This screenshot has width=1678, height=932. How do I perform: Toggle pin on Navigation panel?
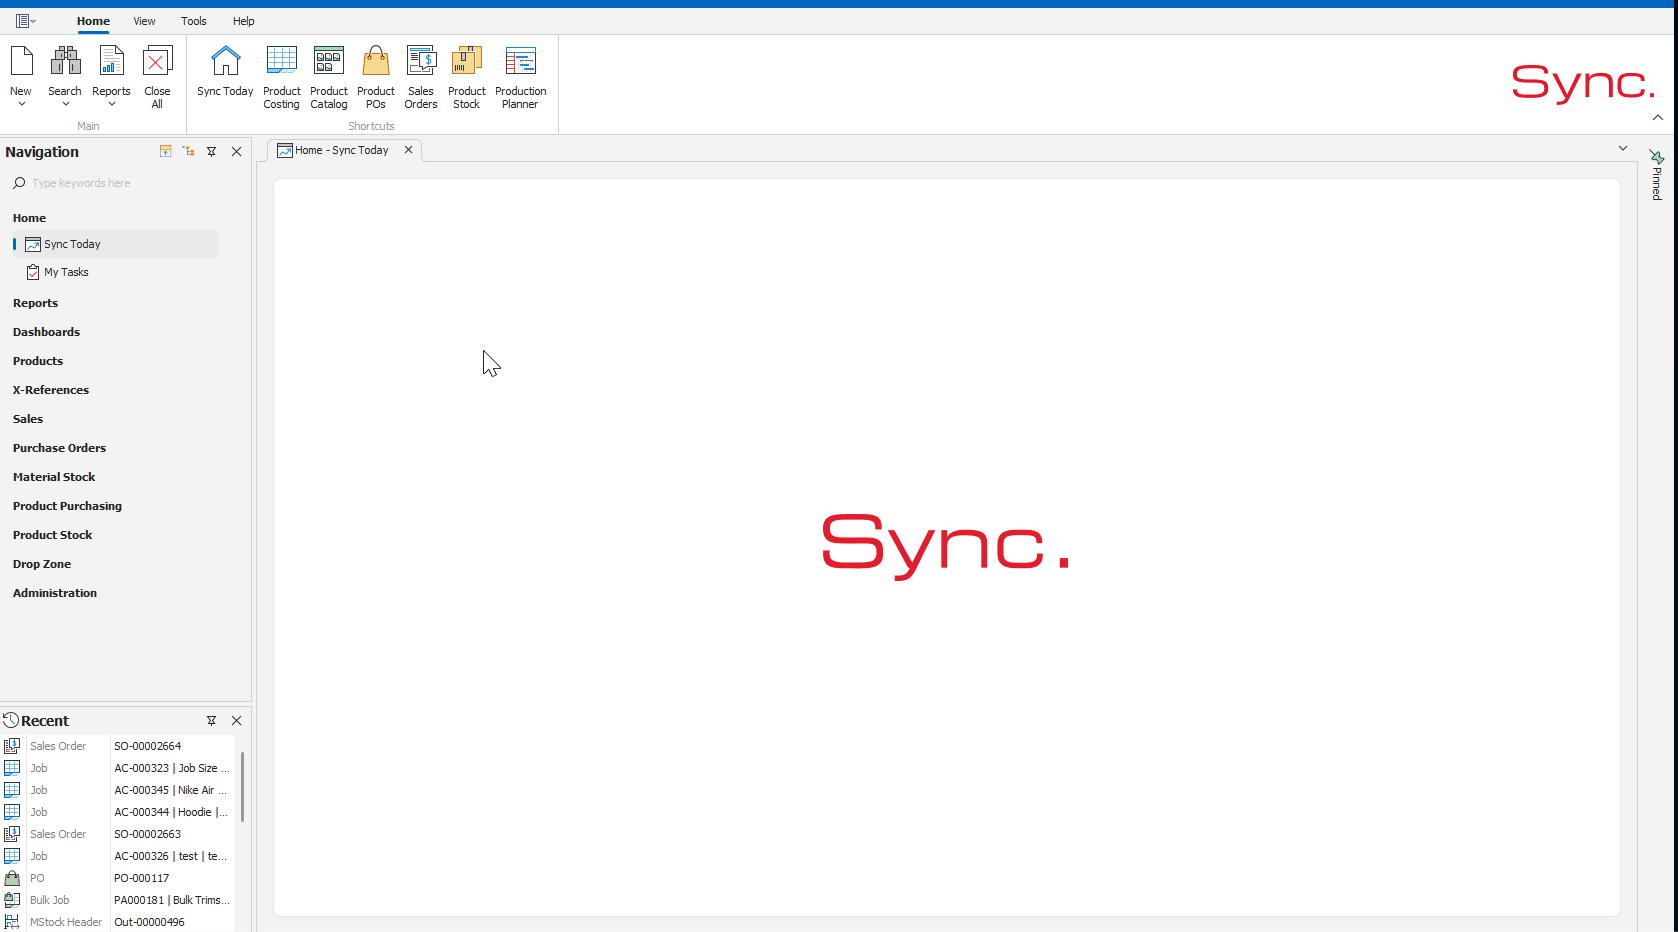212,151
